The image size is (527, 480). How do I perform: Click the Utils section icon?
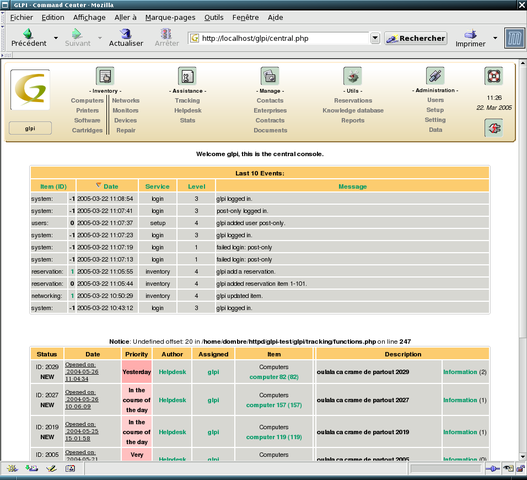tap(353, 76)
